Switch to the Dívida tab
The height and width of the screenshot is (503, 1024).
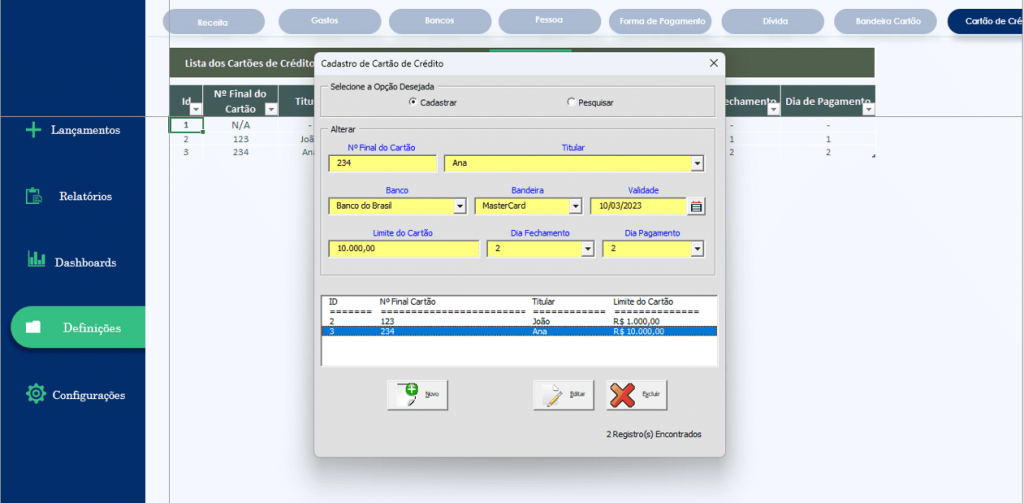click(773, 21)
